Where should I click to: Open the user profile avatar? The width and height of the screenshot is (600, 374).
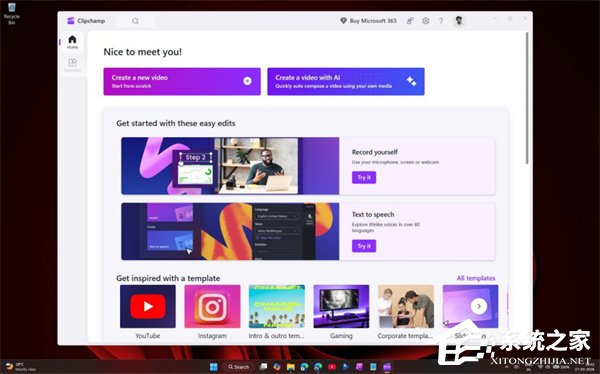click(x=459, y=21)
